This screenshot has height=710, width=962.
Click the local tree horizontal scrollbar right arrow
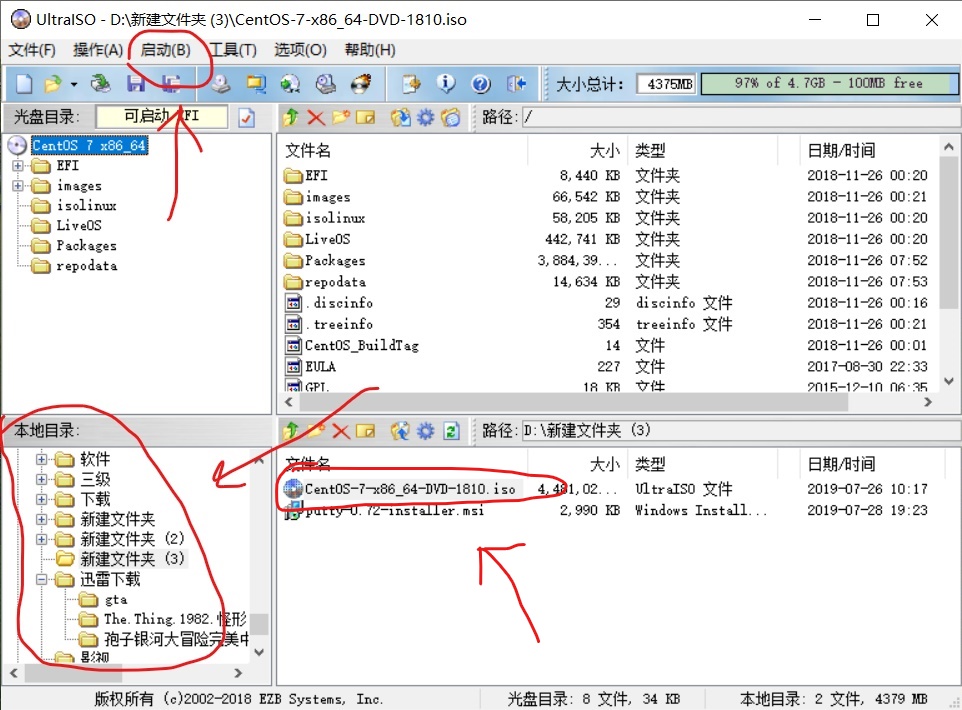[239, 673]
